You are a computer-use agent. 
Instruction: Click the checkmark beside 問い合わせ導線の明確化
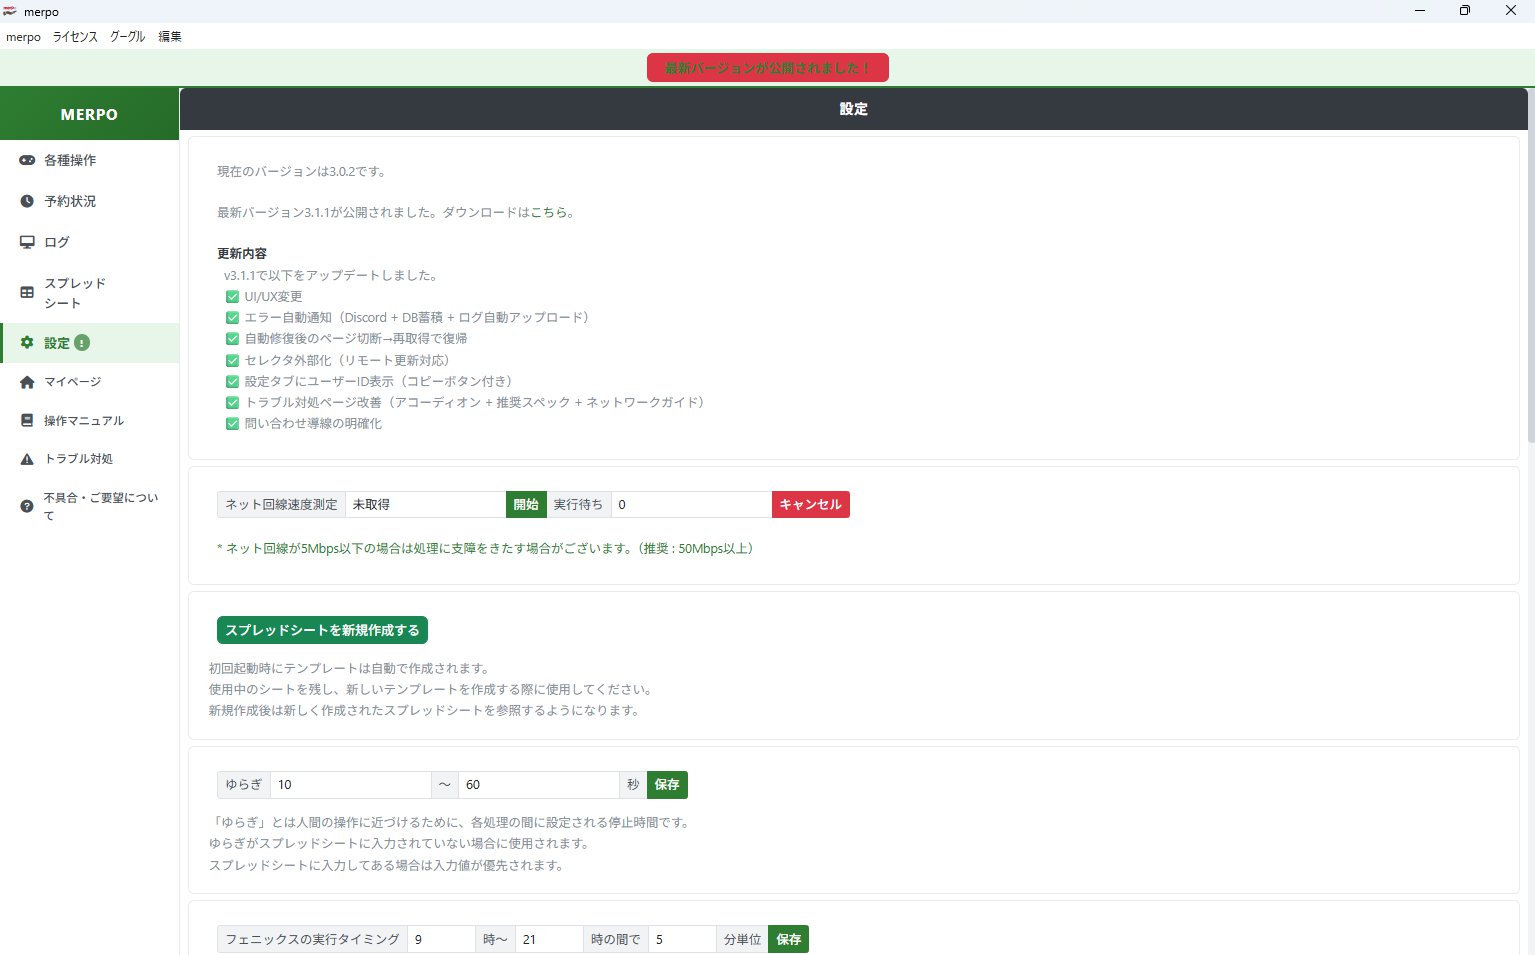(232, 424)
